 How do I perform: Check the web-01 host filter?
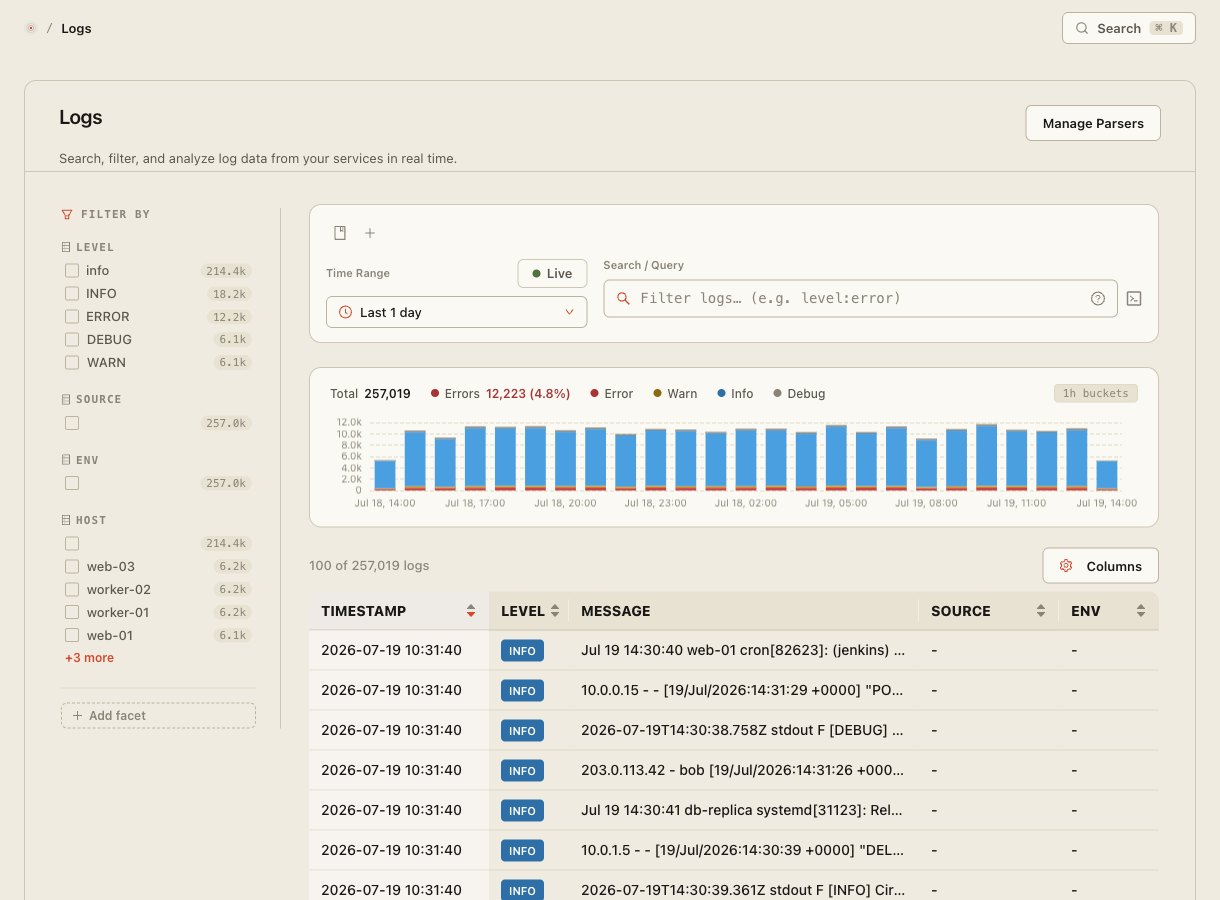(x=72, y=635)
